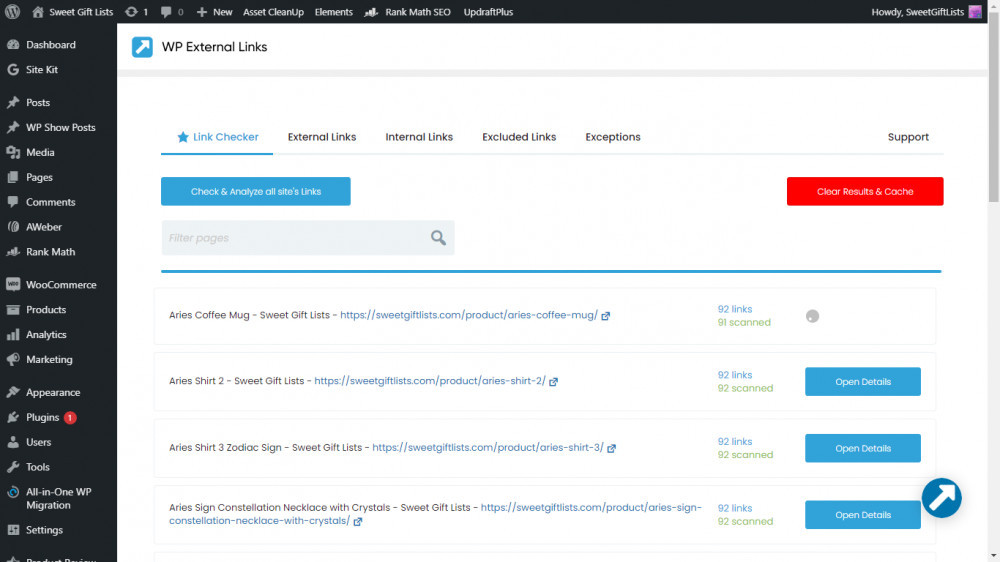The image size is (1000, 562).
Task: Click Clear Results & Cache button
Action: (x=865, y=191)
